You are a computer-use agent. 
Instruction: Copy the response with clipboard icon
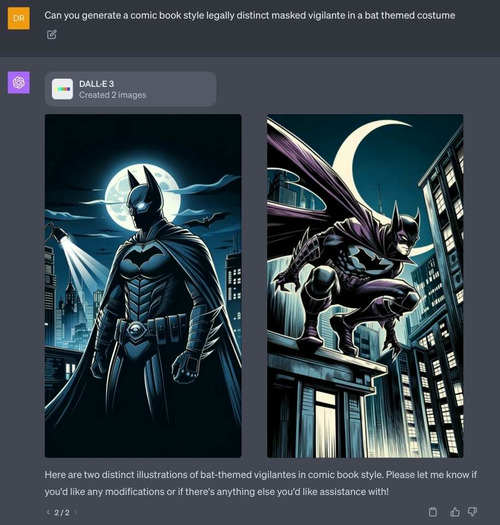[433, 512]
